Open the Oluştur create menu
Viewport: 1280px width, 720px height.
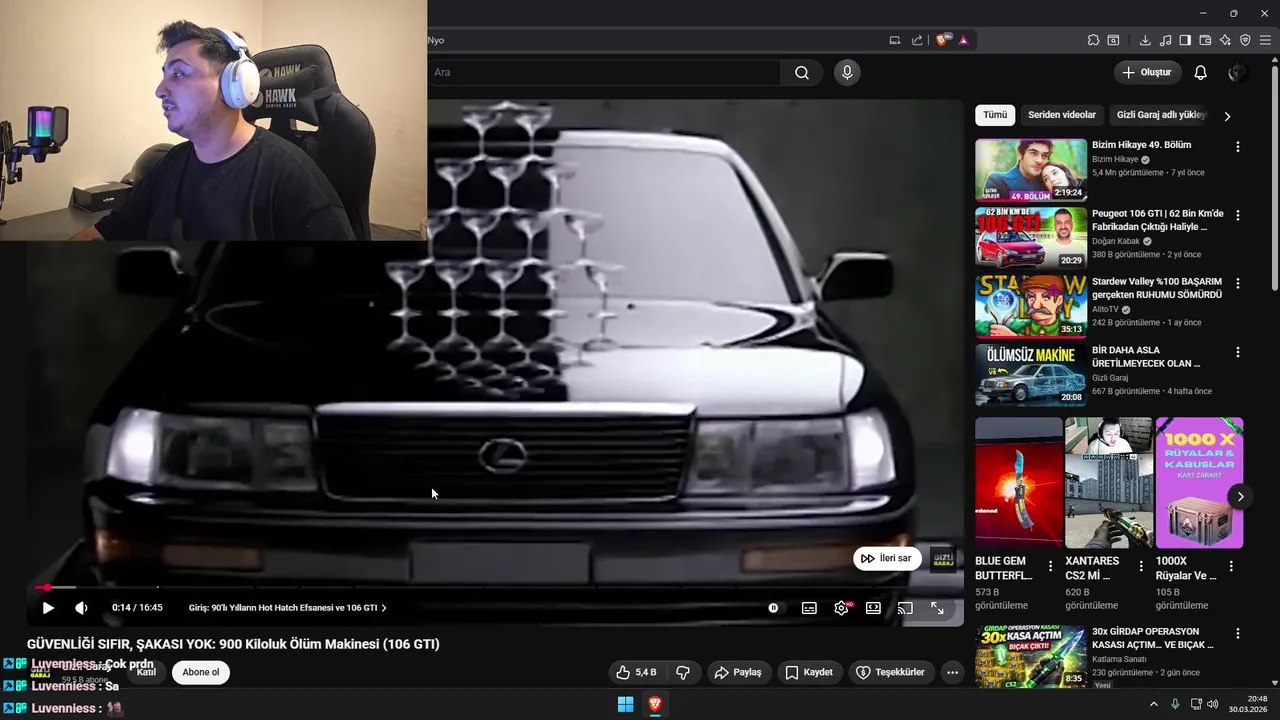1148,72
